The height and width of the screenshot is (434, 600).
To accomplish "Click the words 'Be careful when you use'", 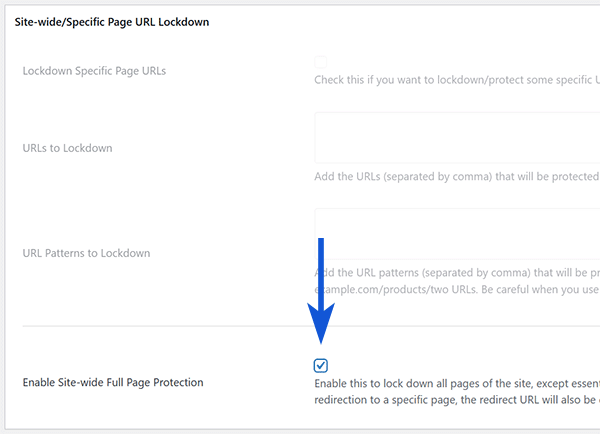I will [535, 289].
